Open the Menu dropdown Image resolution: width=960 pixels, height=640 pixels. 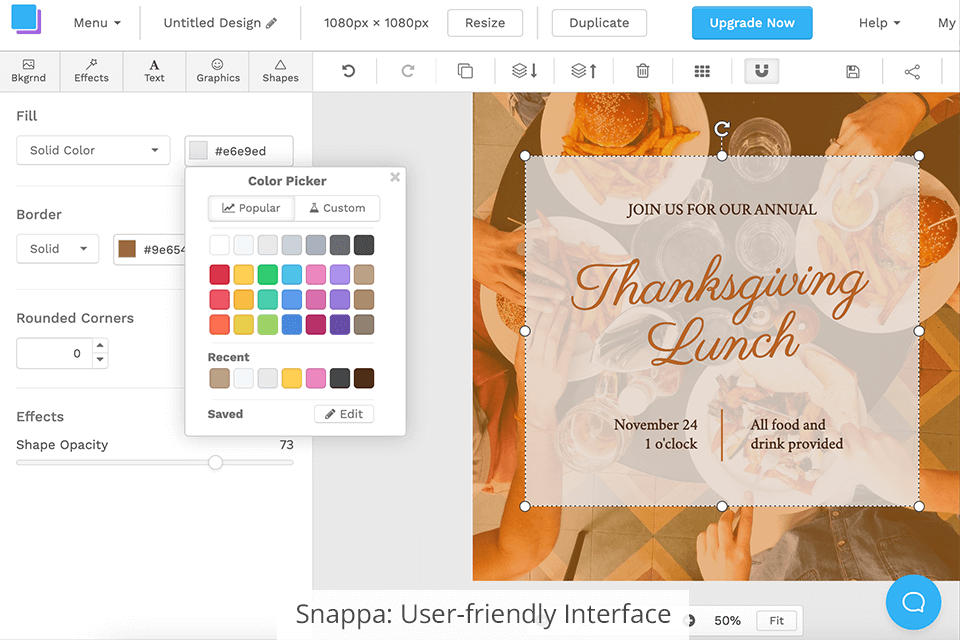[x=97, y=23]
